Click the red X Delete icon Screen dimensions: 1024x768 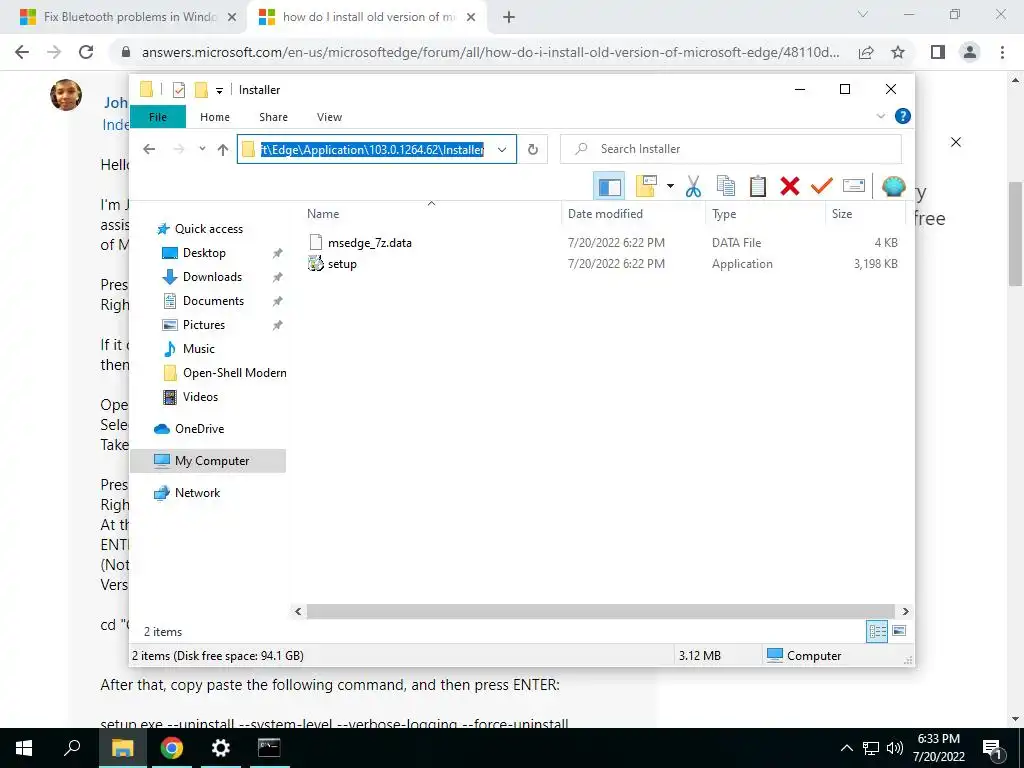tap(790, 187)
